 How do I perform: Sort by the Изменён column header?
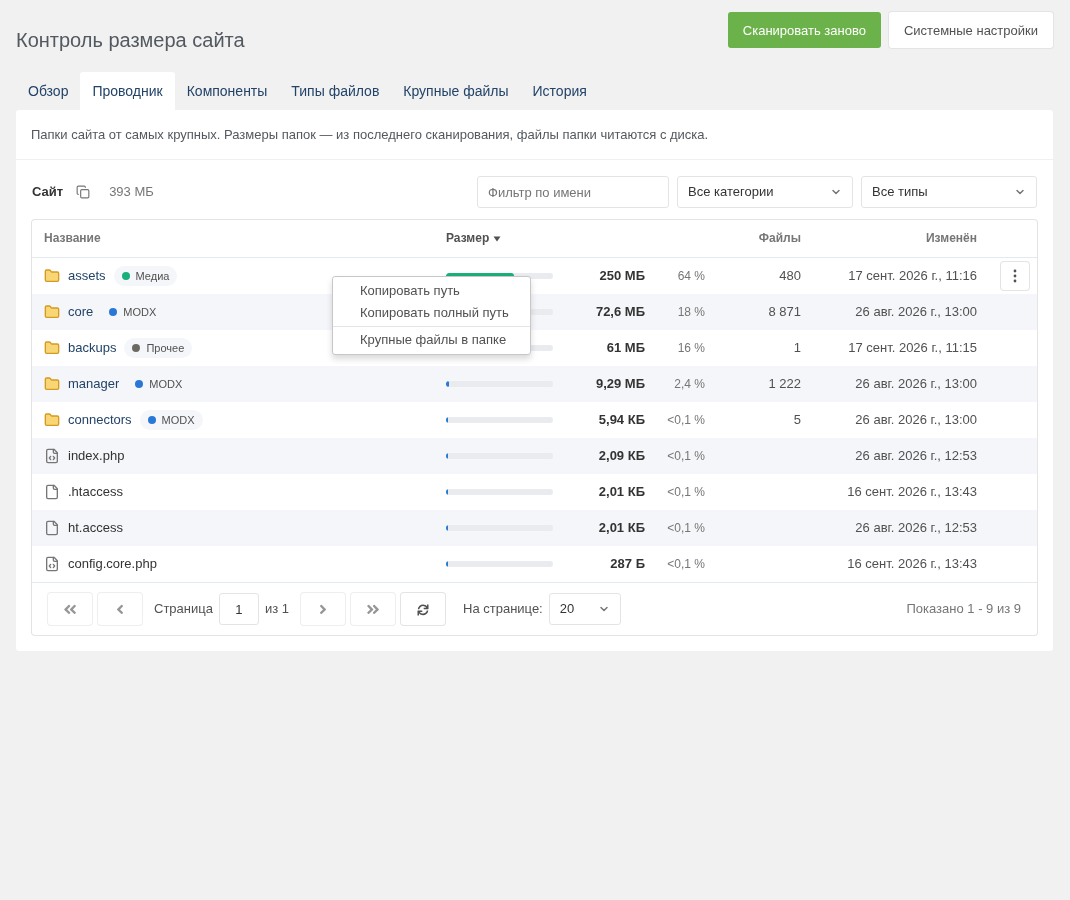pos(951,237)
